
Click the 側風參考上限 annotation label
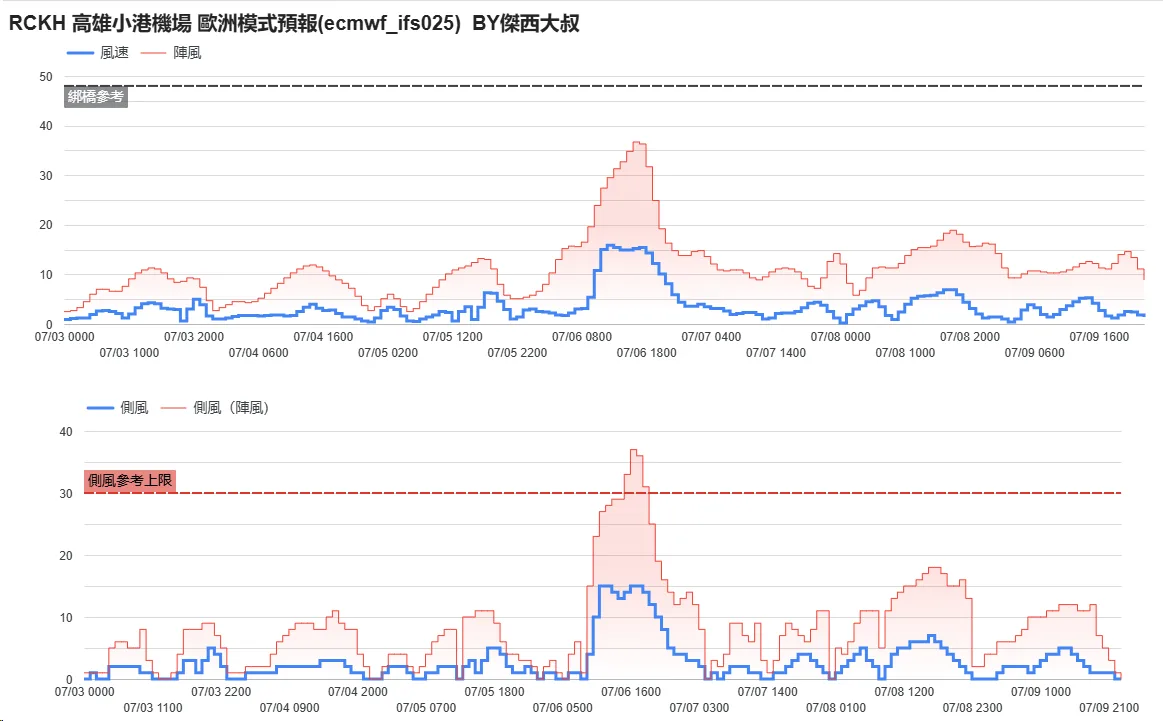130,481
